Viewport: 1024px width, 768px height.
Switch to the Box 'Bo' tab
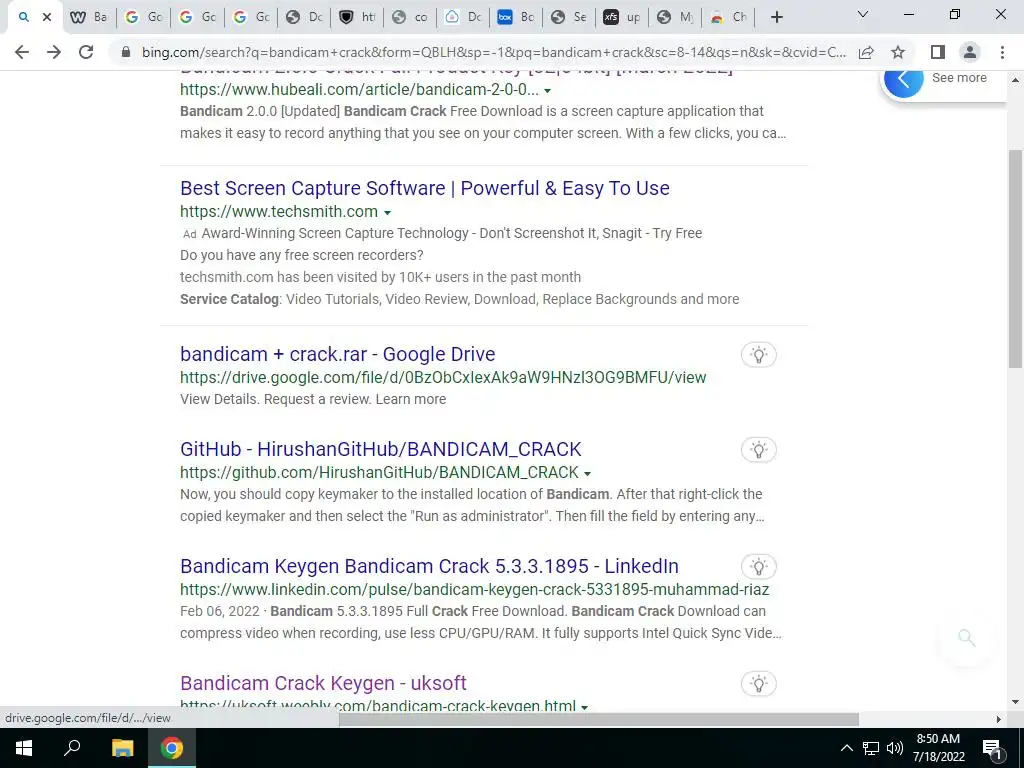point(516,18)
